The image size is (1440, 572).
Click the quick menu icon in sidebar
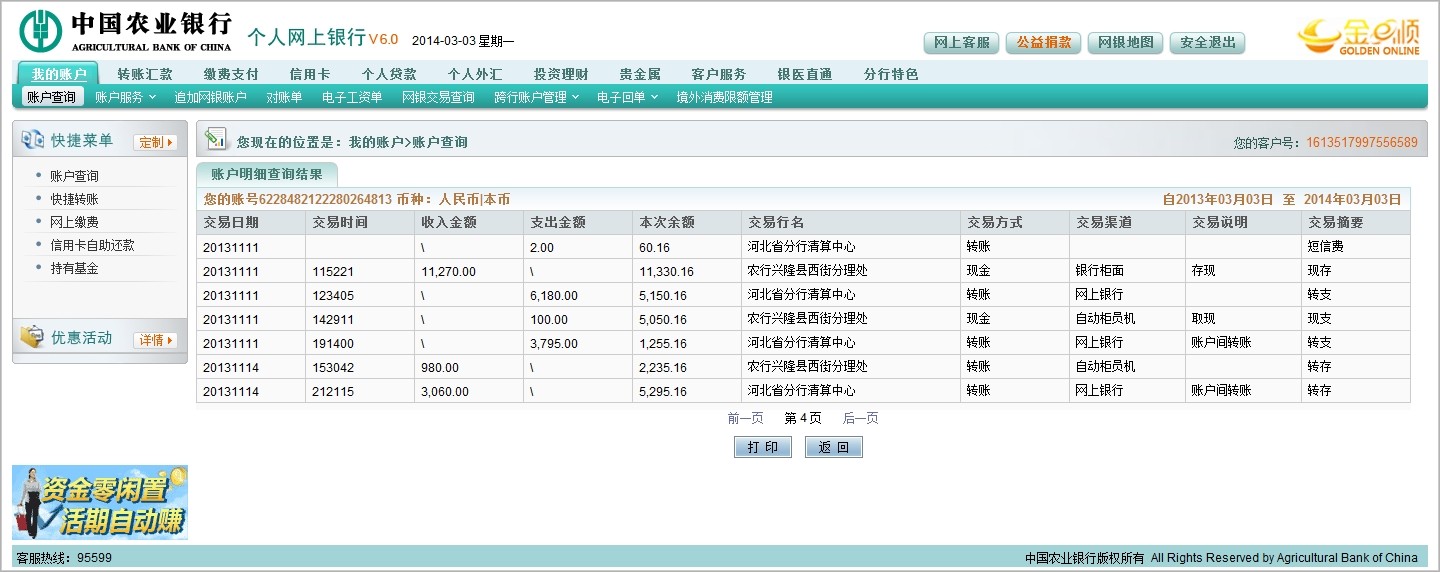coord(32,141)
